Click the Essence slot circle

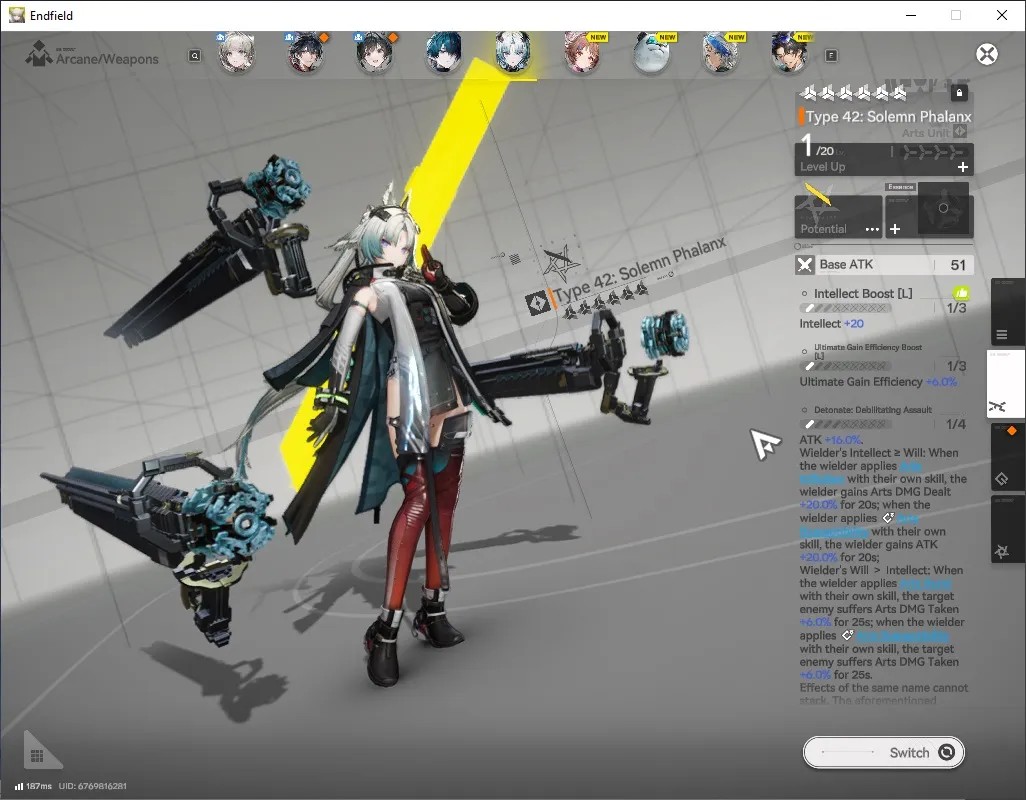tap(943, 208)
